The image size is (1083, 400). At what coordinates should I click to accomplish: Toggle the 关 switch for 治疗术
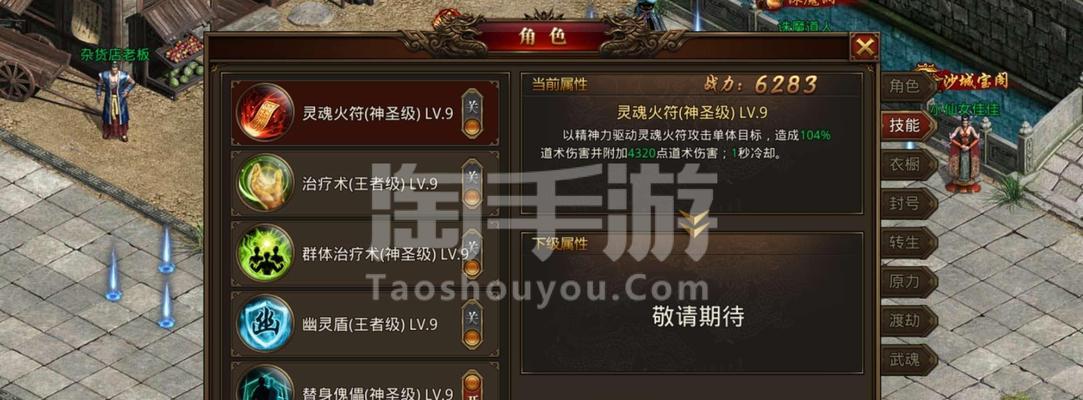pyautogui.click(x=472, y=184)
